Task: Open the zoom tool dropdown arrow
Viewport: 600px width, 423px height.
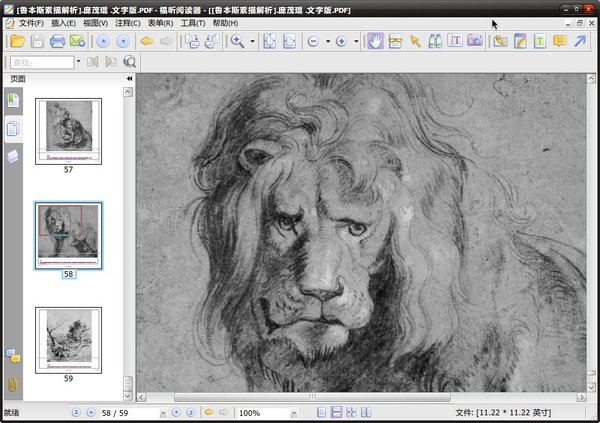Action: 253,42
